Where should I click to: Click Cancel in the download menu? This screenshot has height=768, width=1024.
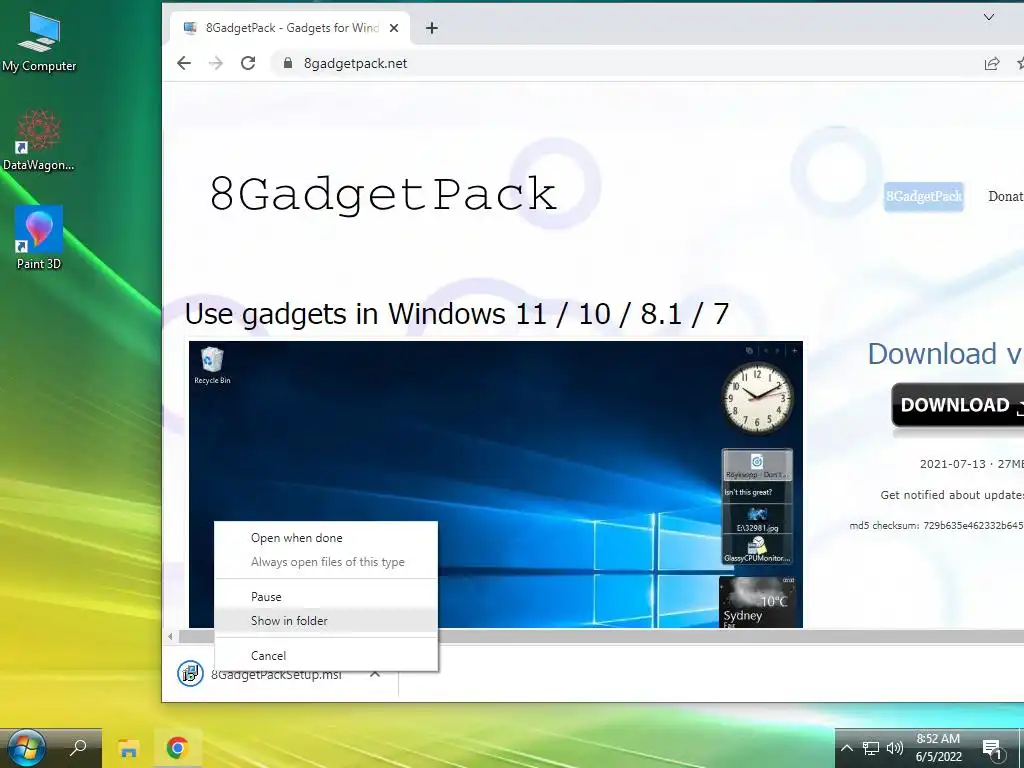pos(326,655)
